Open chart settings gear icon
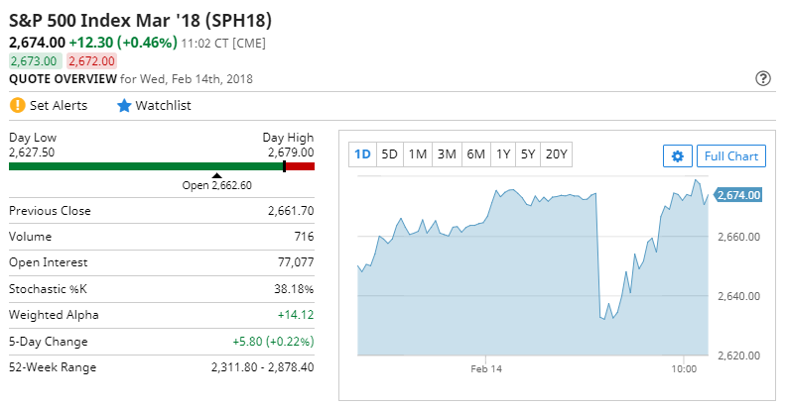This screenshot has width=786, height=407. tap(678, 156)
